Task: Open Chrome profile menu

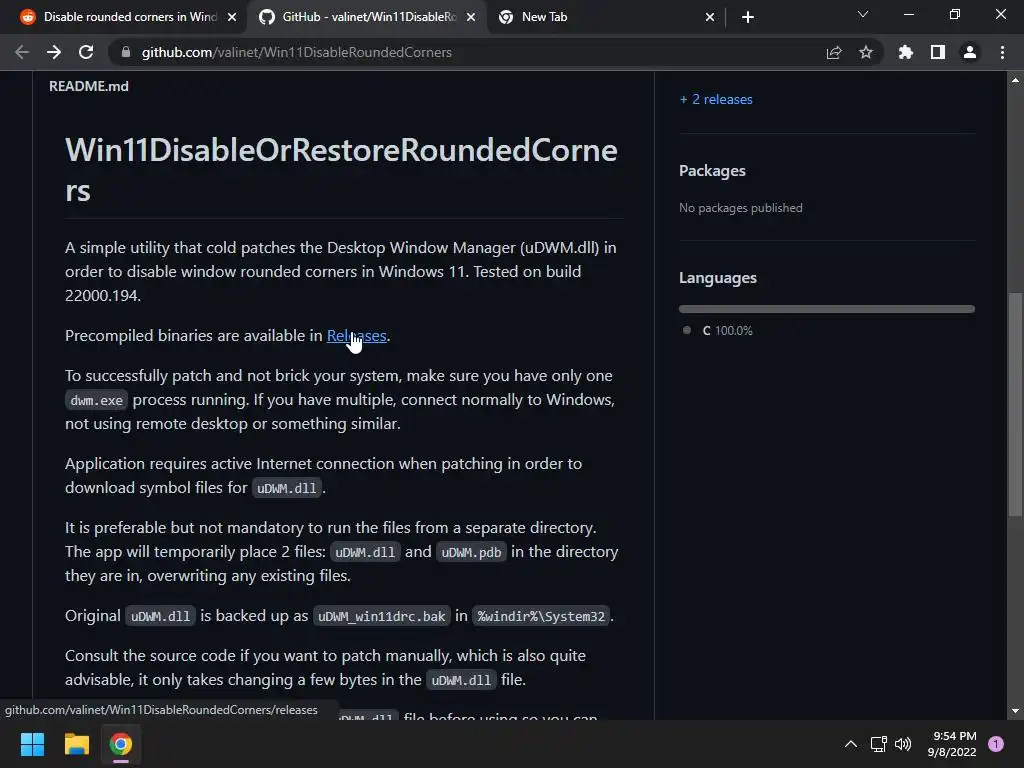Action: coord(969,52)
